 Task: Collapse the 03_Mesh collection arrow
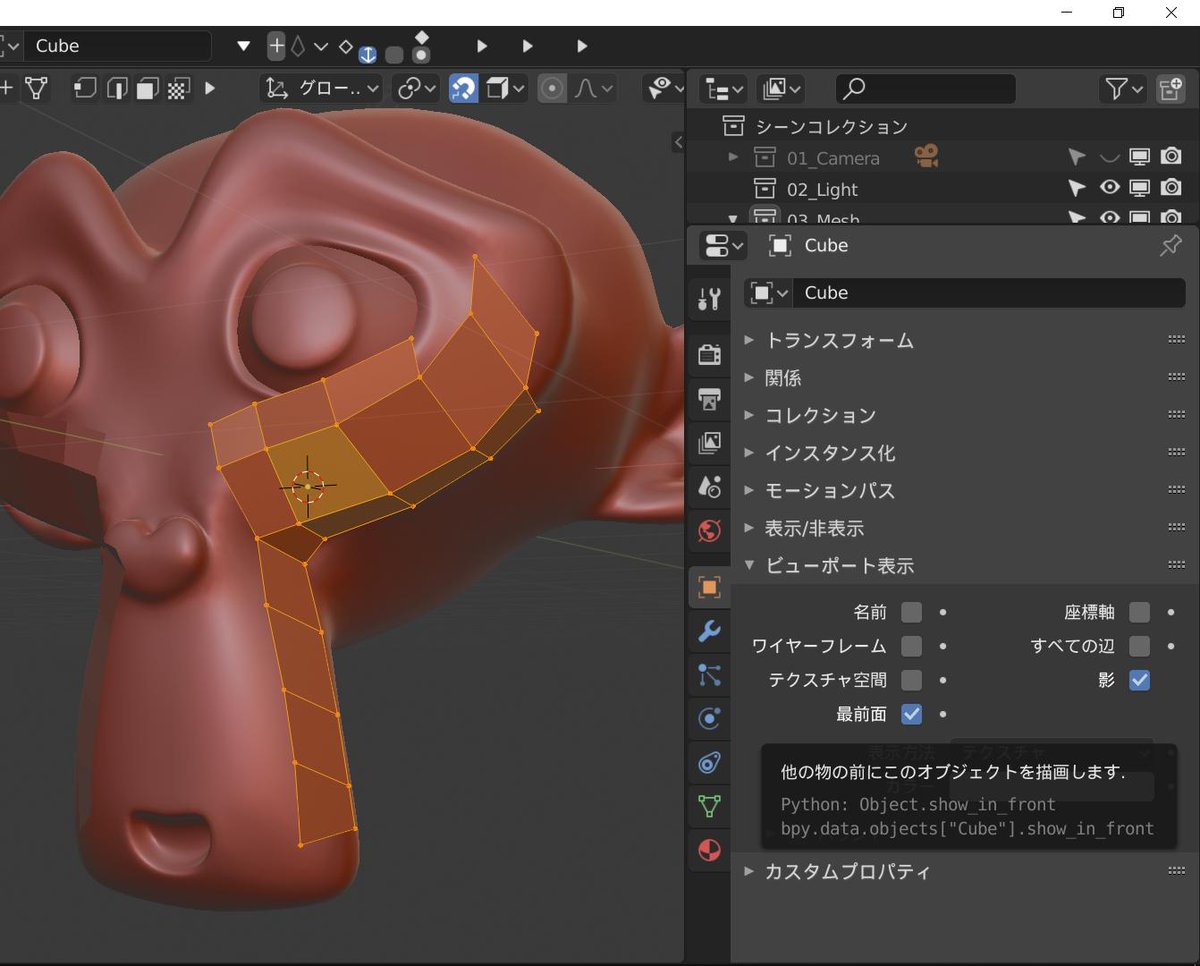pos(733,217)
